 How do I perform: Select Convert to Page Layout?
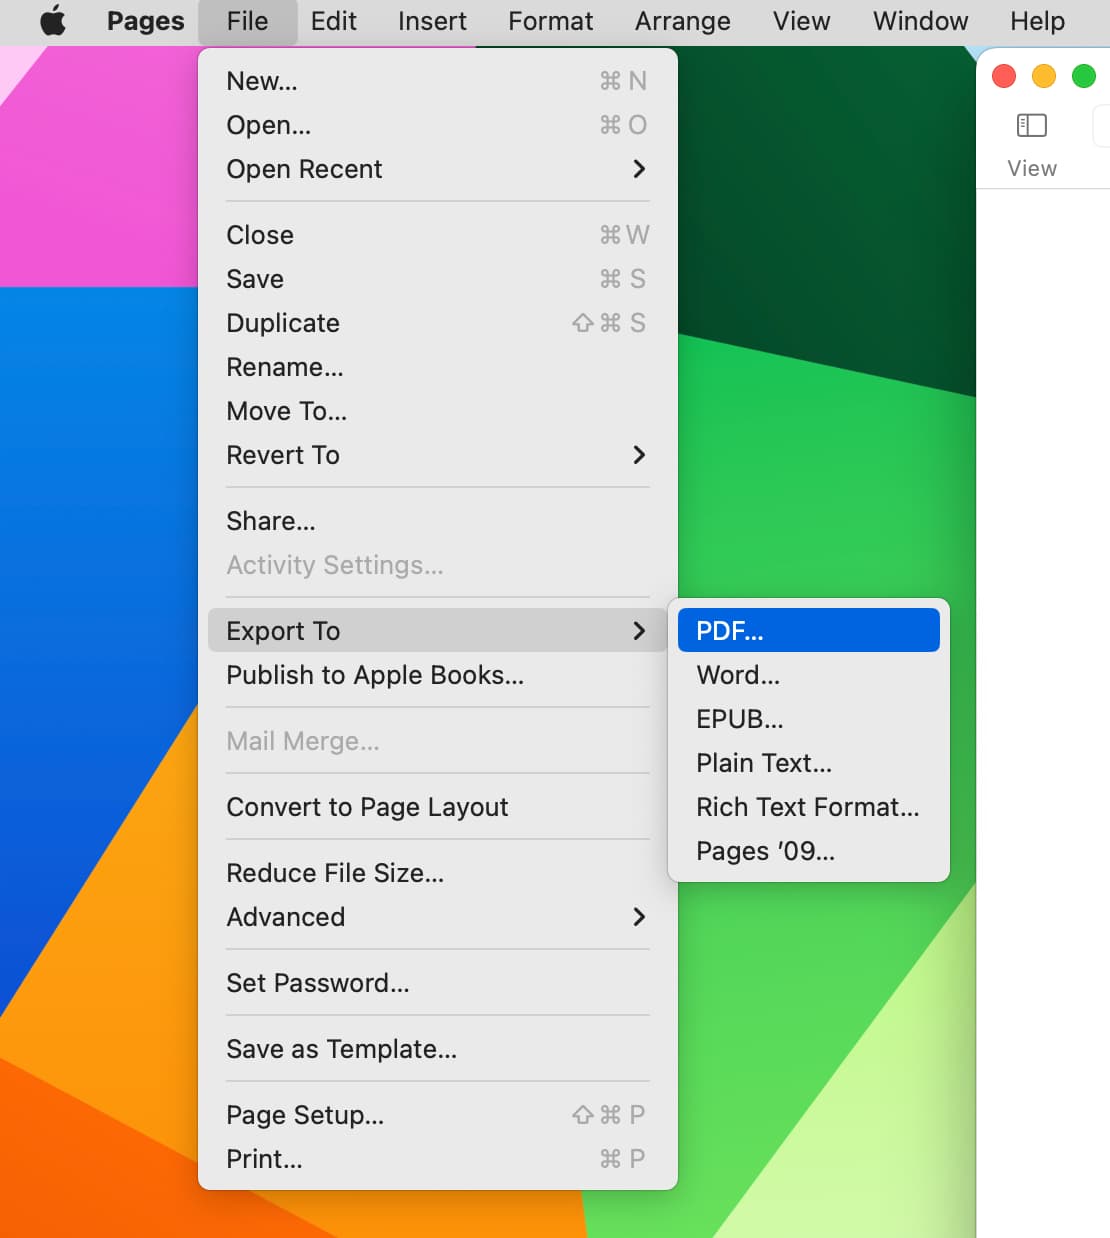438,807
